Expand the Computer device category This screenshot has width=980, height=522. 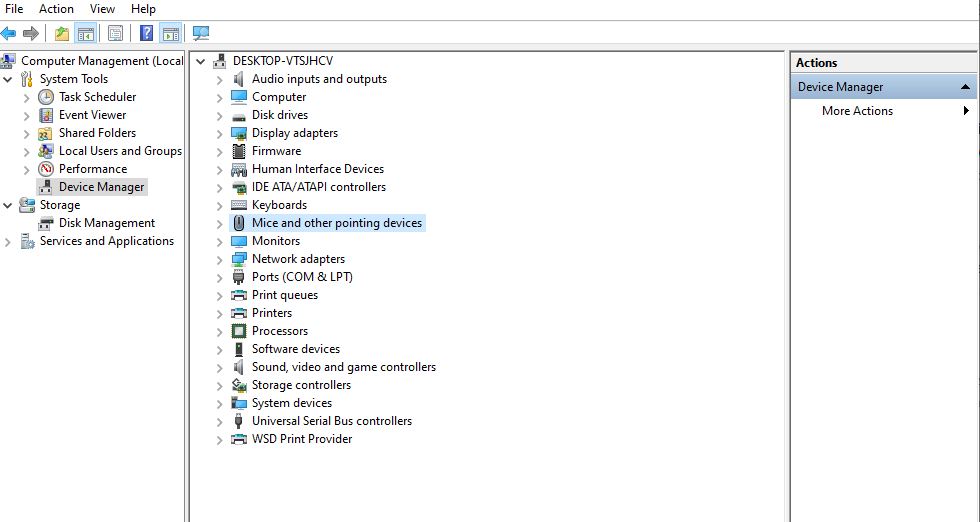[219, 98]
